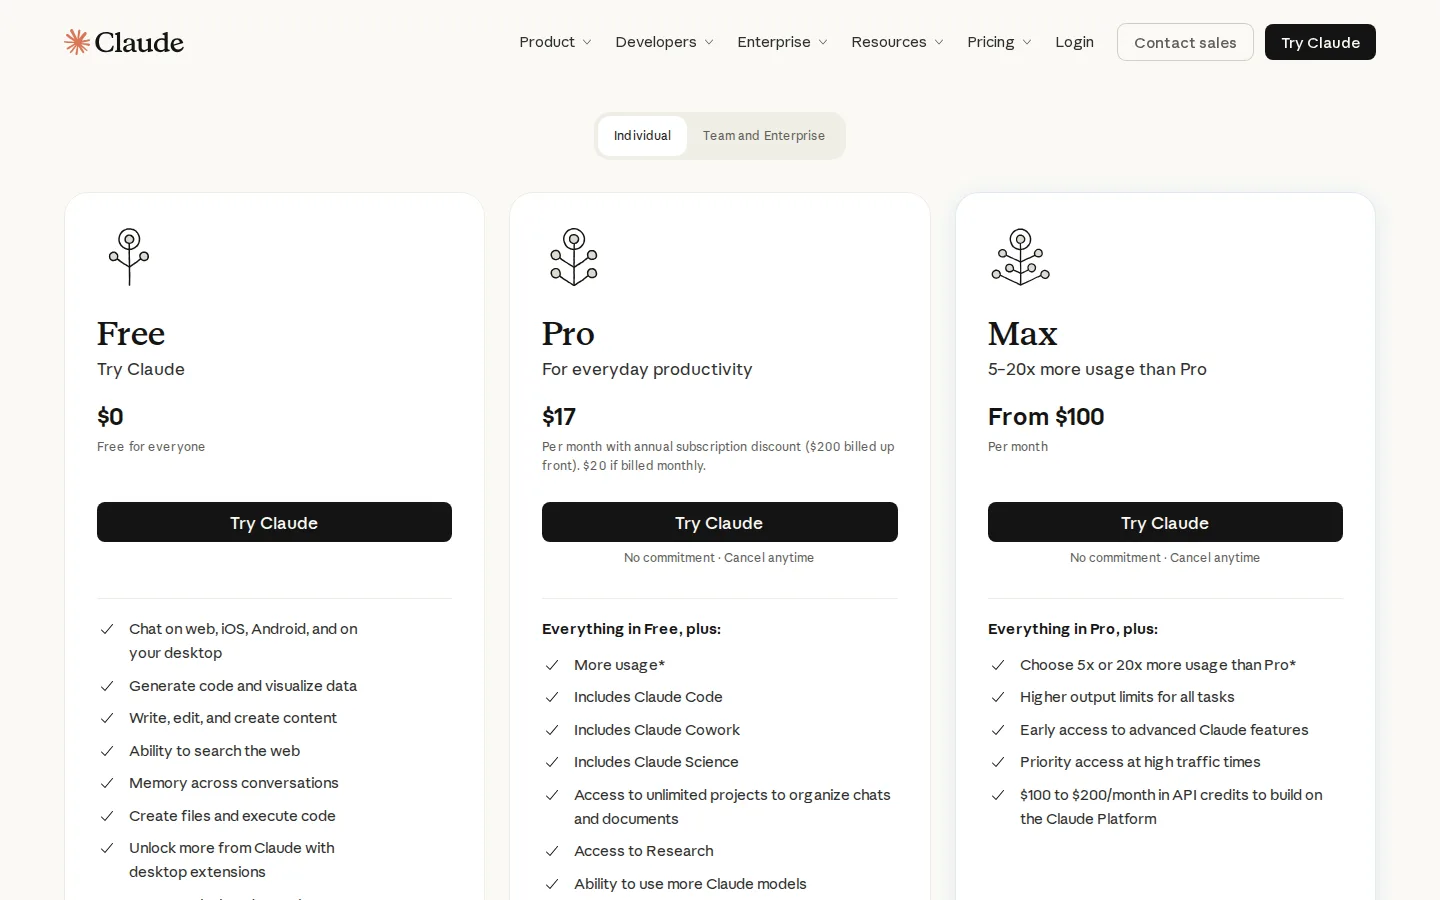Select the Individual plans toggle
1440x900 pixels.
click(642, 136)
